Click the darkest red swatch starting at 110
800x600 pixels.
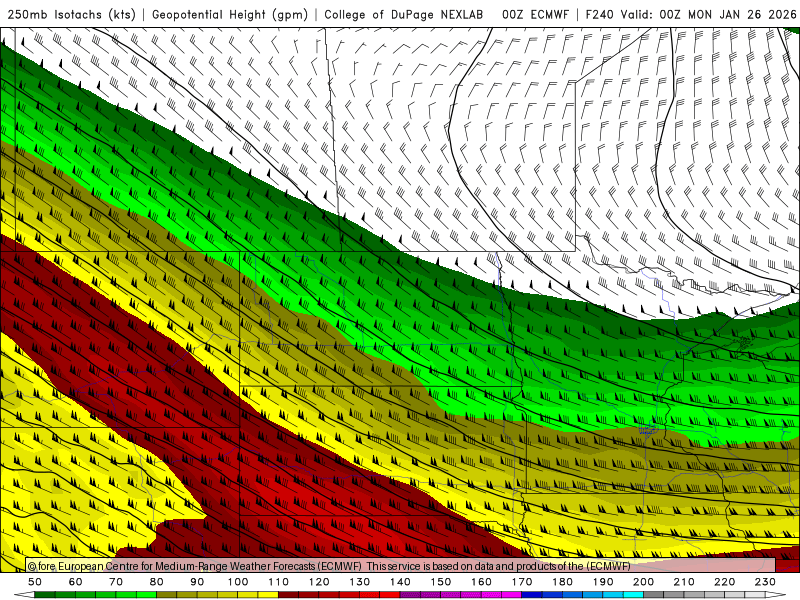tap(288, 595)
